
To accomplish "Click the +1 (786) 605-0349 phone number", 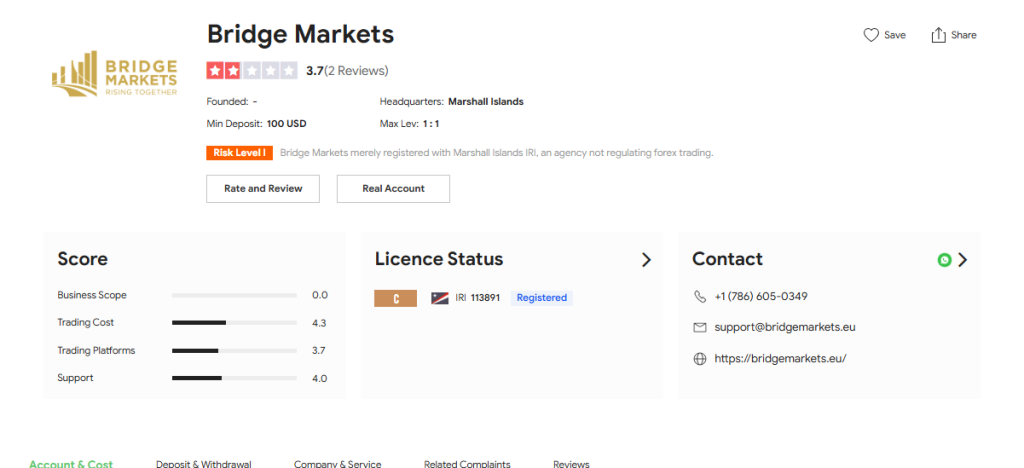I will click(x=761, y=296).
